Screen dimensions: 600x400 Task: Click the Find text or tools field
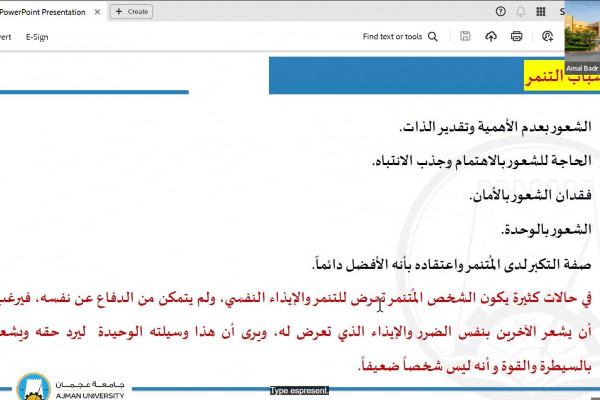click(x=392, y=37)
